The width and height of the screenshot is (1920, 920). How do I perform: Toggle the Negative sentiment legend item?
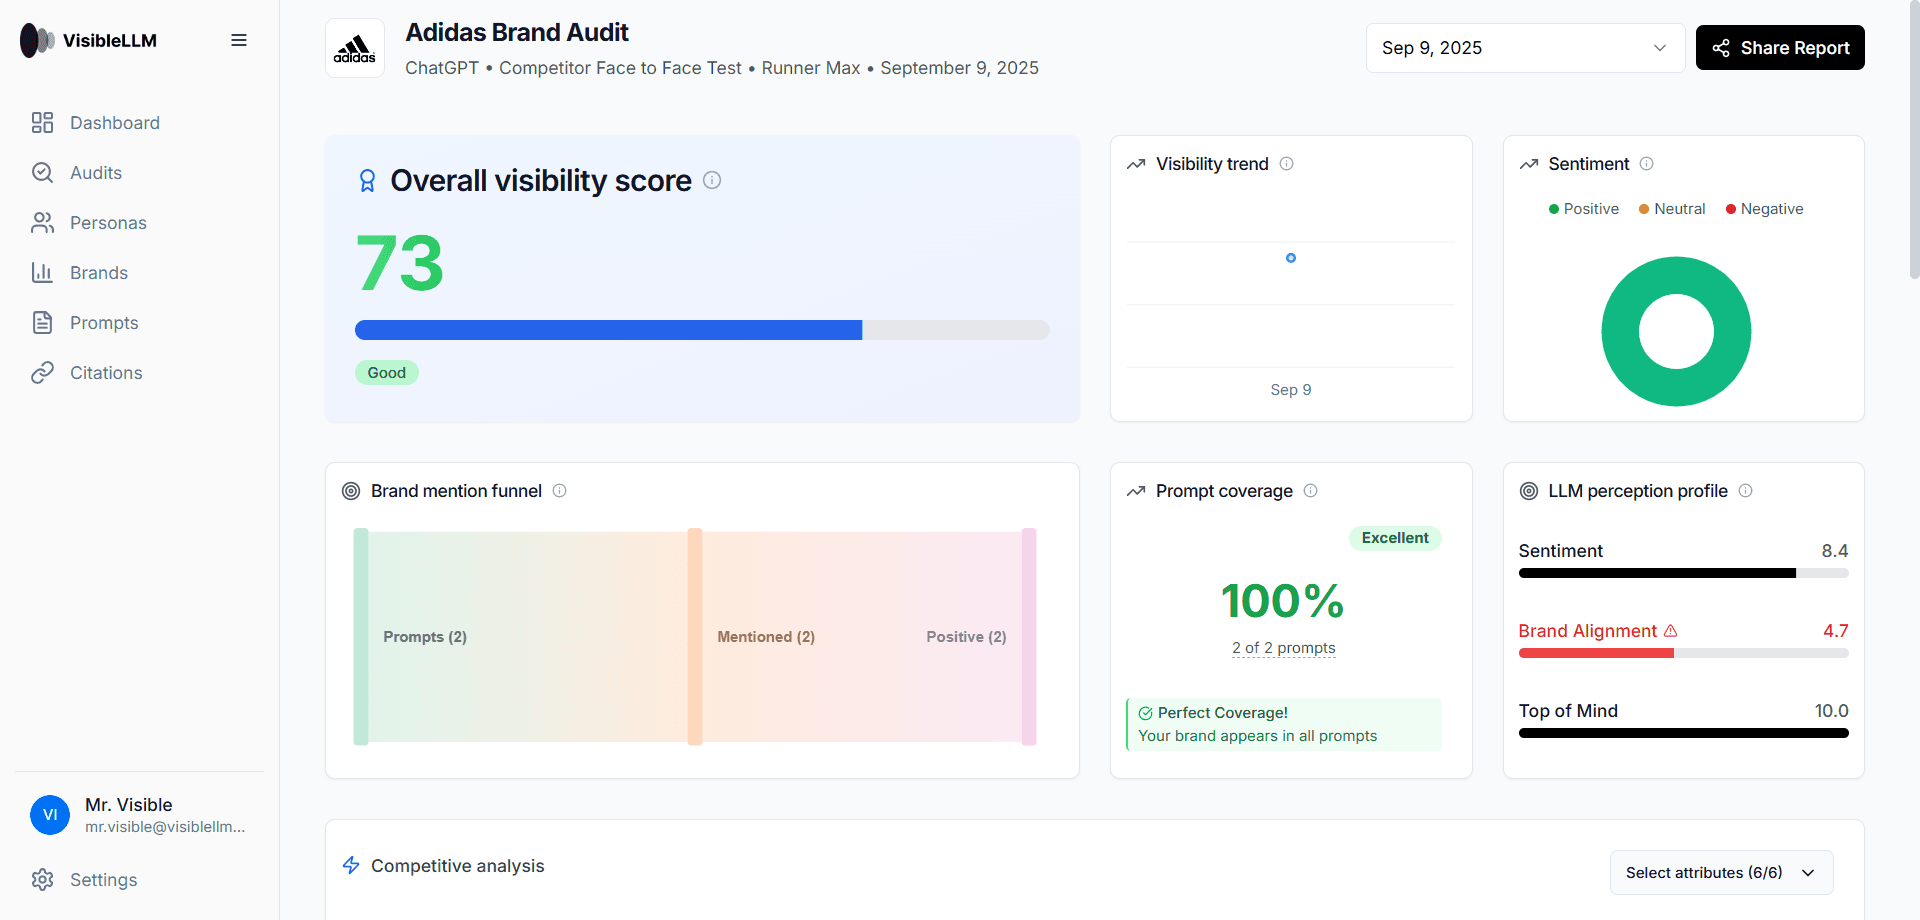[x=1765, y=209]
